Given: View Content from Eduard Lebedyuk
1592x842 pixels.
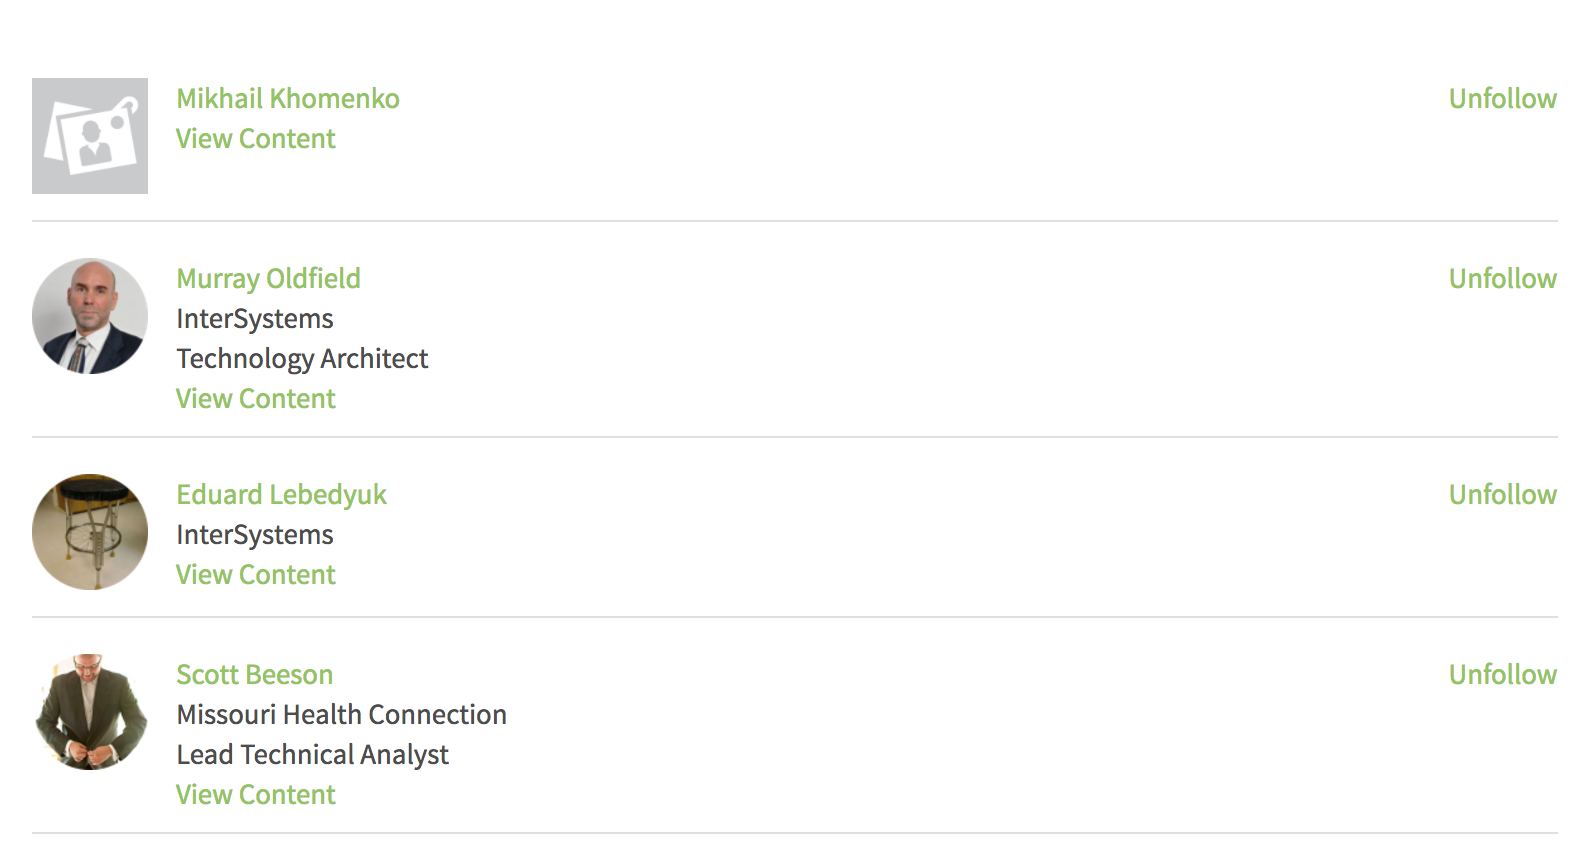Looking at the screenshot, I should (255, 574).
